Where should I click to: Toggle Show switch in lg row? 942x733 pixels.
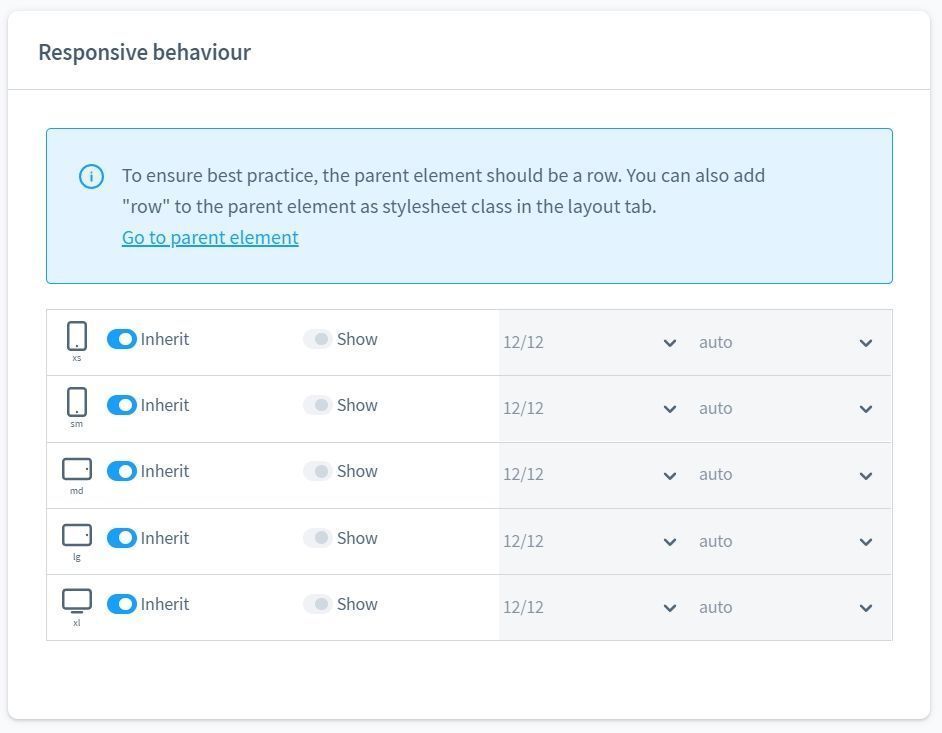(x=317, y=538)
